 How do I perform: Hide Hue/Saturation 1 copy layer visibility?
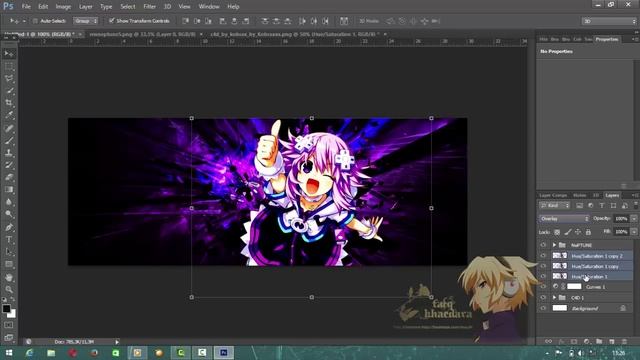click(543, 266)
